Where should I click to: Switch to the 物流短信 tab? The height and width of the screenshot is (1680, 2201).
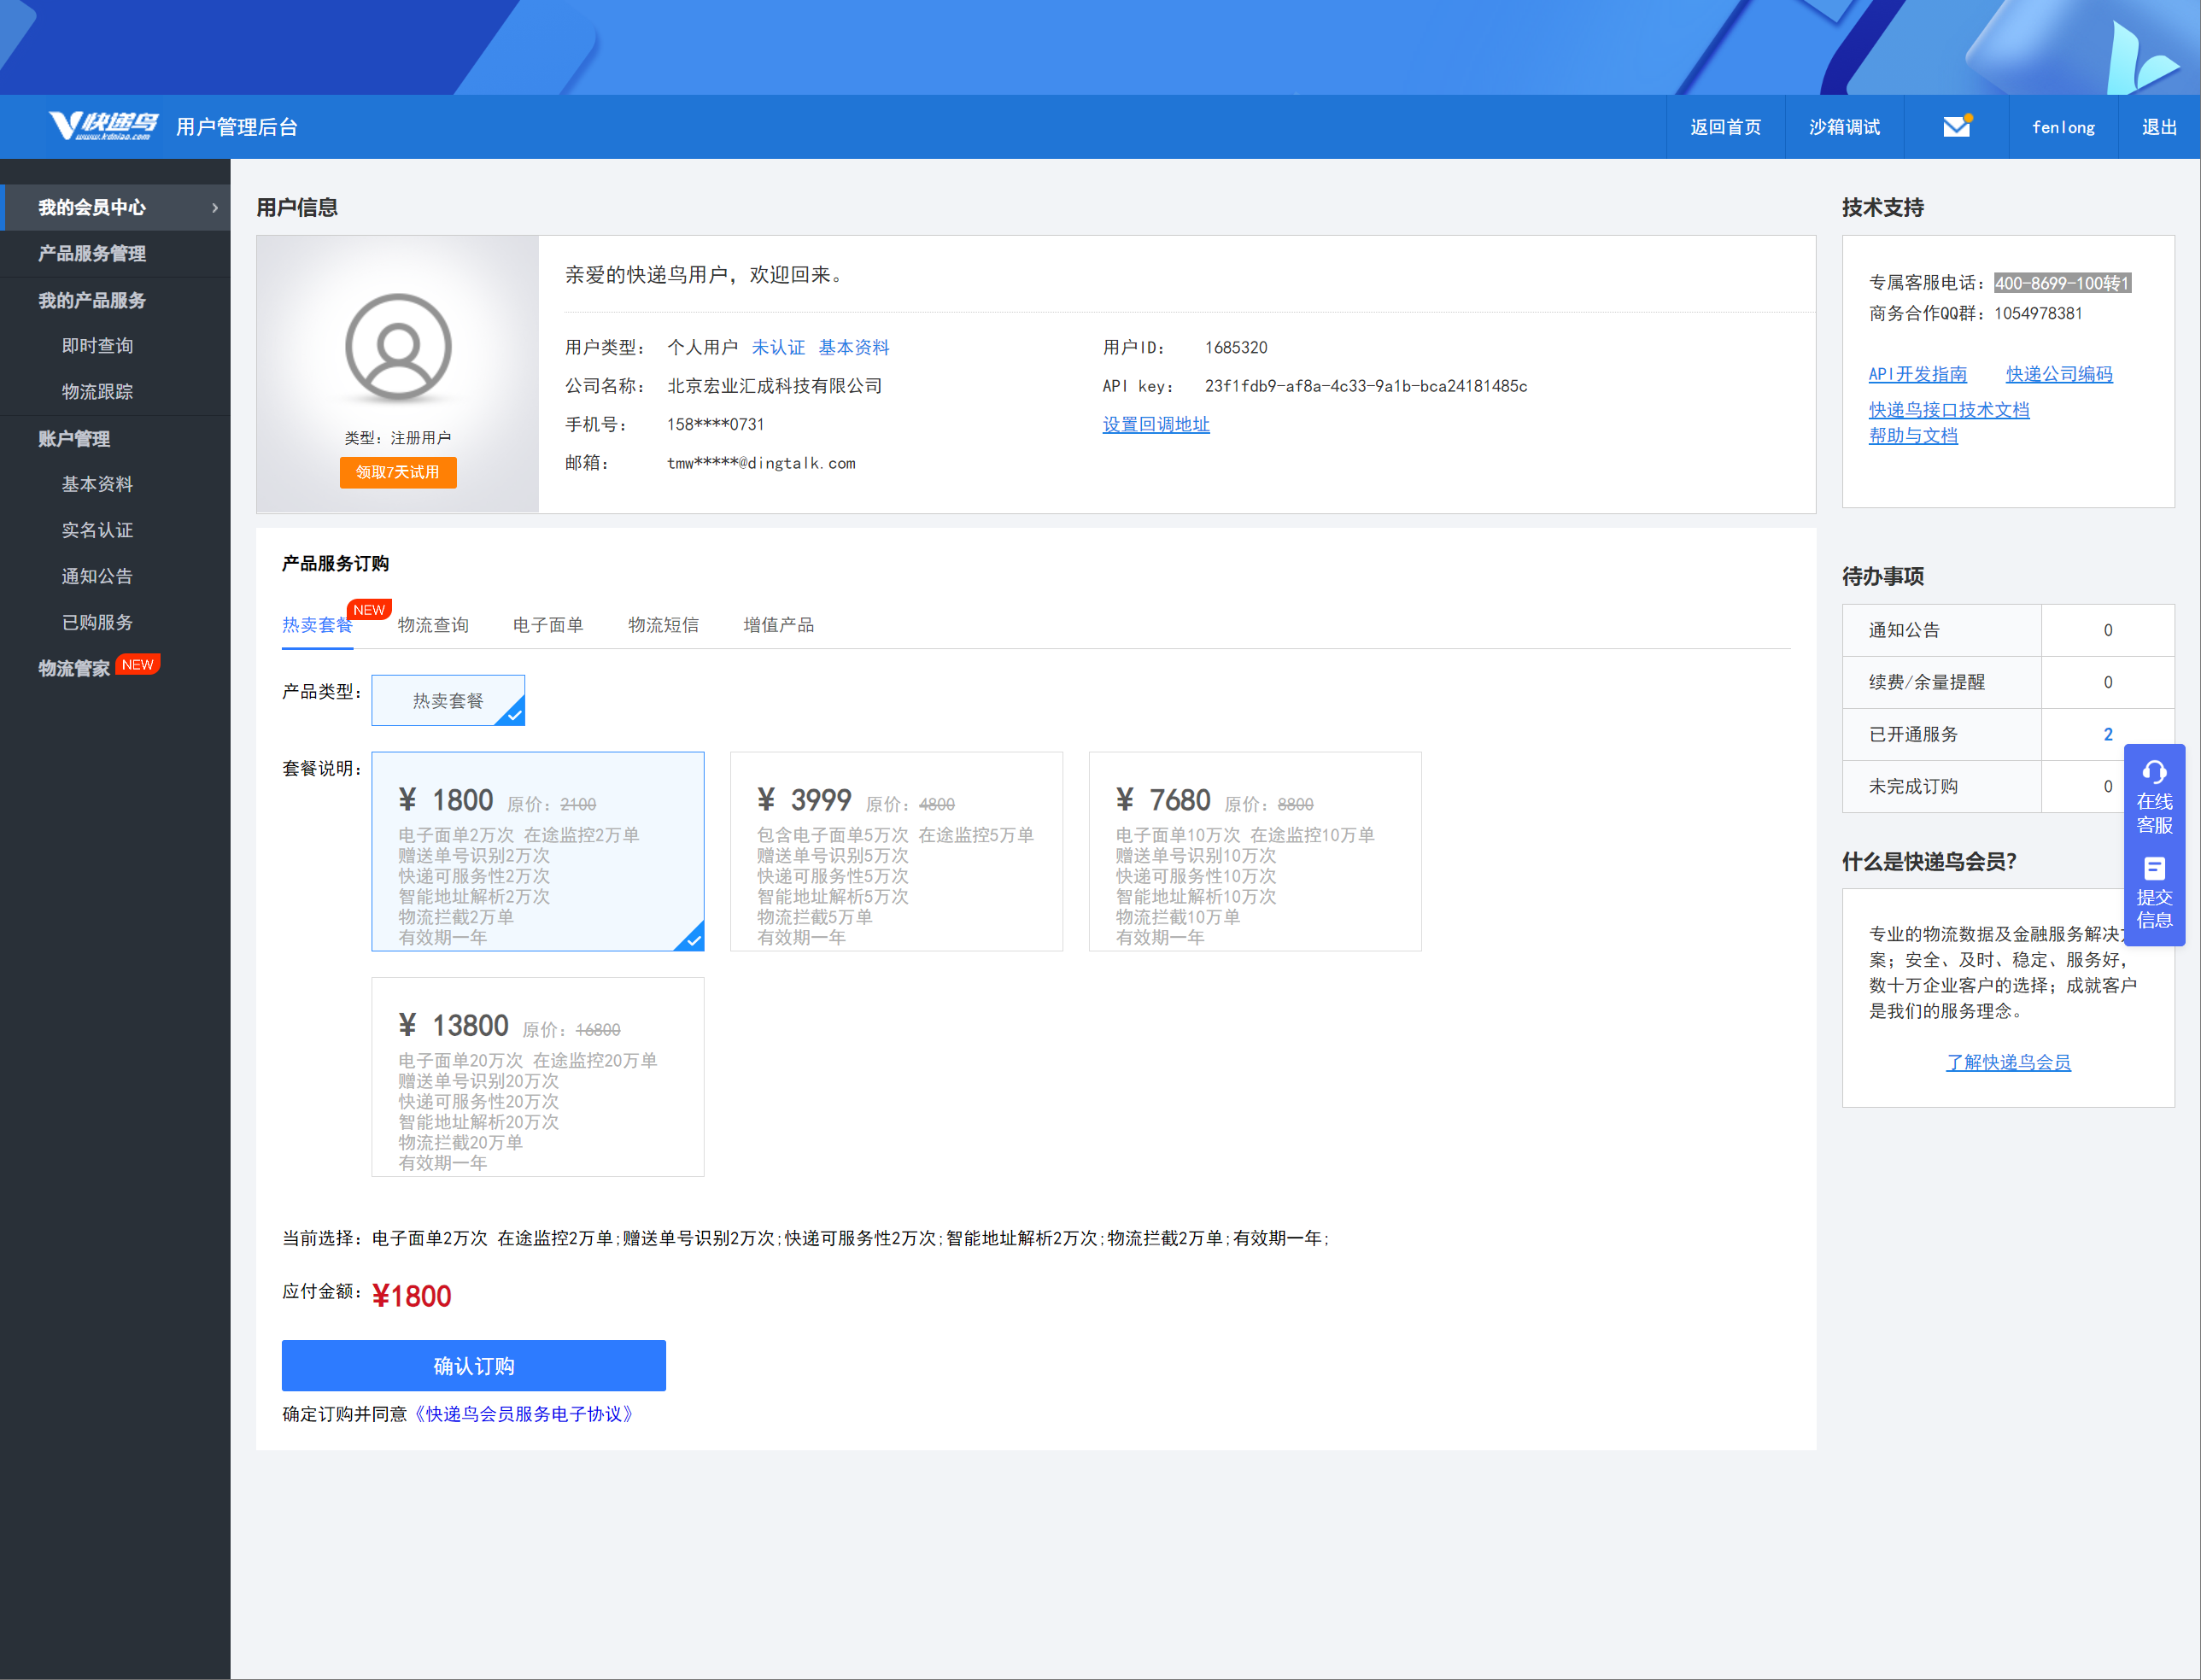(x=663, y=625)
